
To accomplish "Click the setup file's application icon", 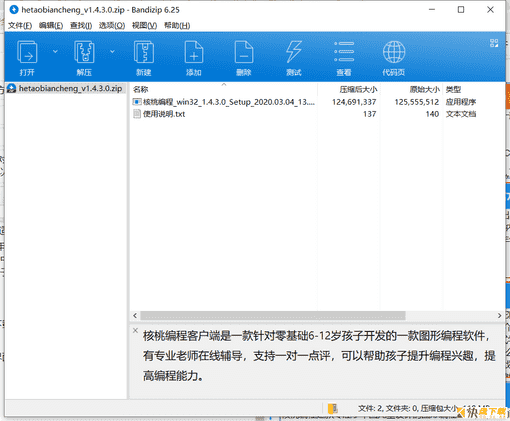I will pos(137,102).
